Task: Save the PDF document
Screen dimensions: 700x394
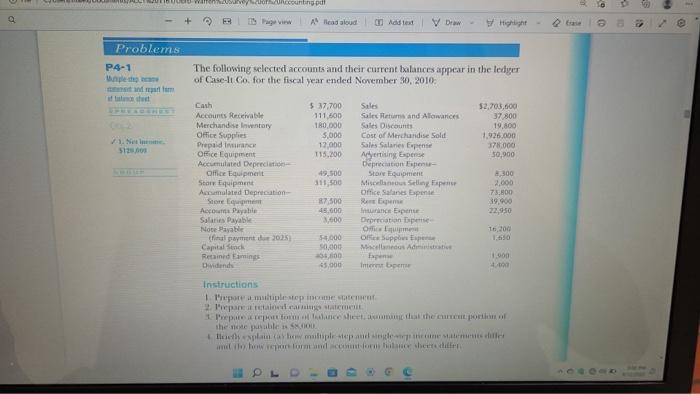Action: pos(621,23)
